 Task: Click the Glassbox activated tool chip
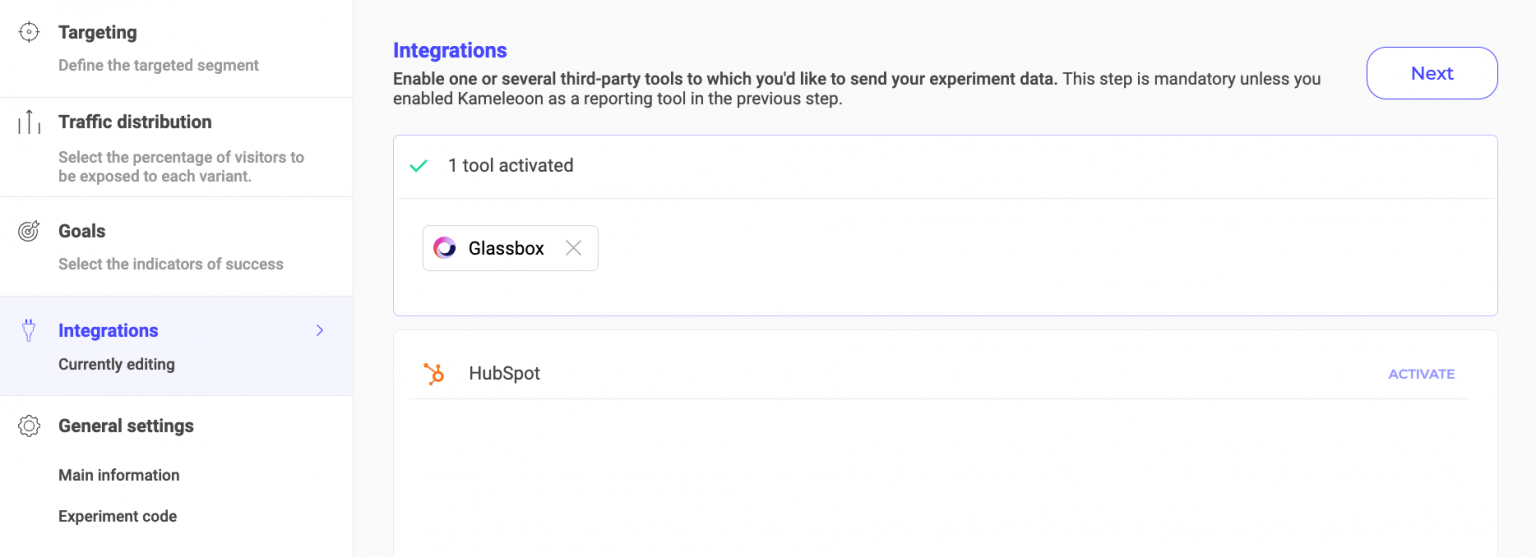505,248
